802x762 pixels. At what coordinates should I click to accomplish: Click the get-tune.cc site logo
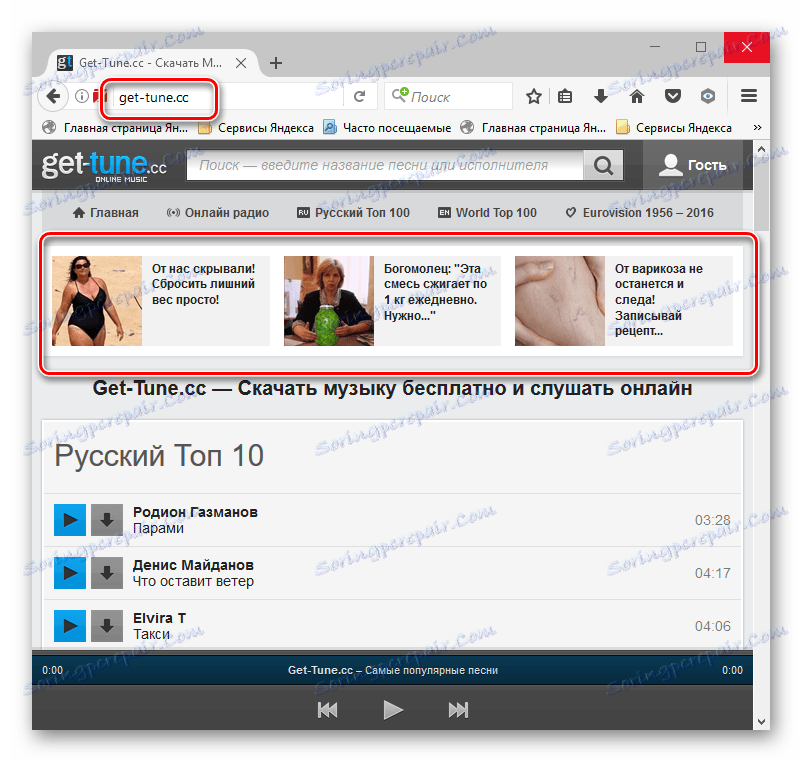[104, 166]
